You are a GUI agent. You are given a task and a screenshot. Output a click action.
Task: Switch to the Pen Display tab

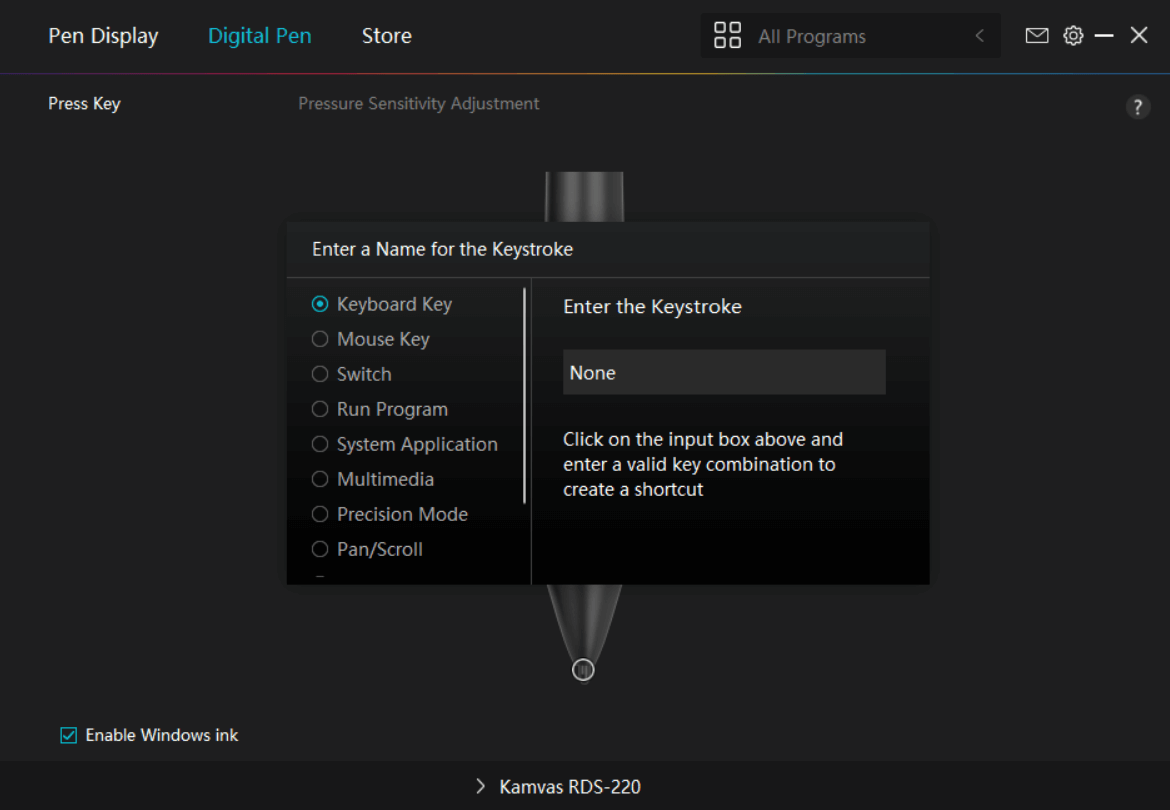[x=103, y=36]
